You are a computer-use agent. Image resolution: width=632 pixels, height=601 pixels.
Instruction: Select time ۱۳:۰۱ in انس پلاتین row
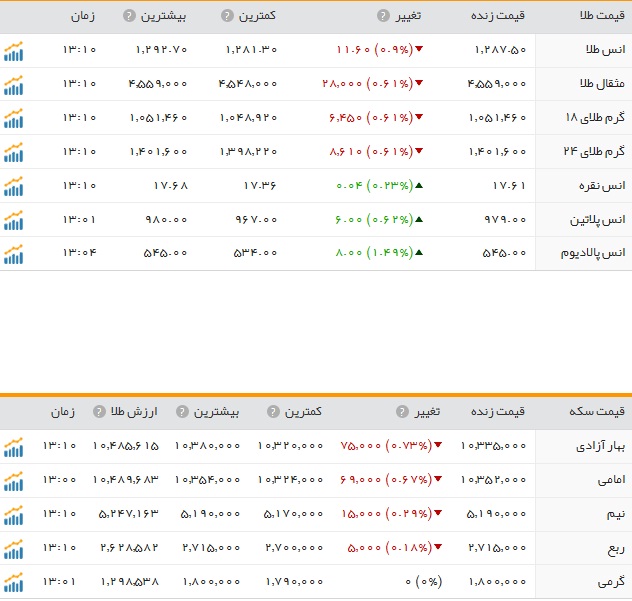(79, 219)
